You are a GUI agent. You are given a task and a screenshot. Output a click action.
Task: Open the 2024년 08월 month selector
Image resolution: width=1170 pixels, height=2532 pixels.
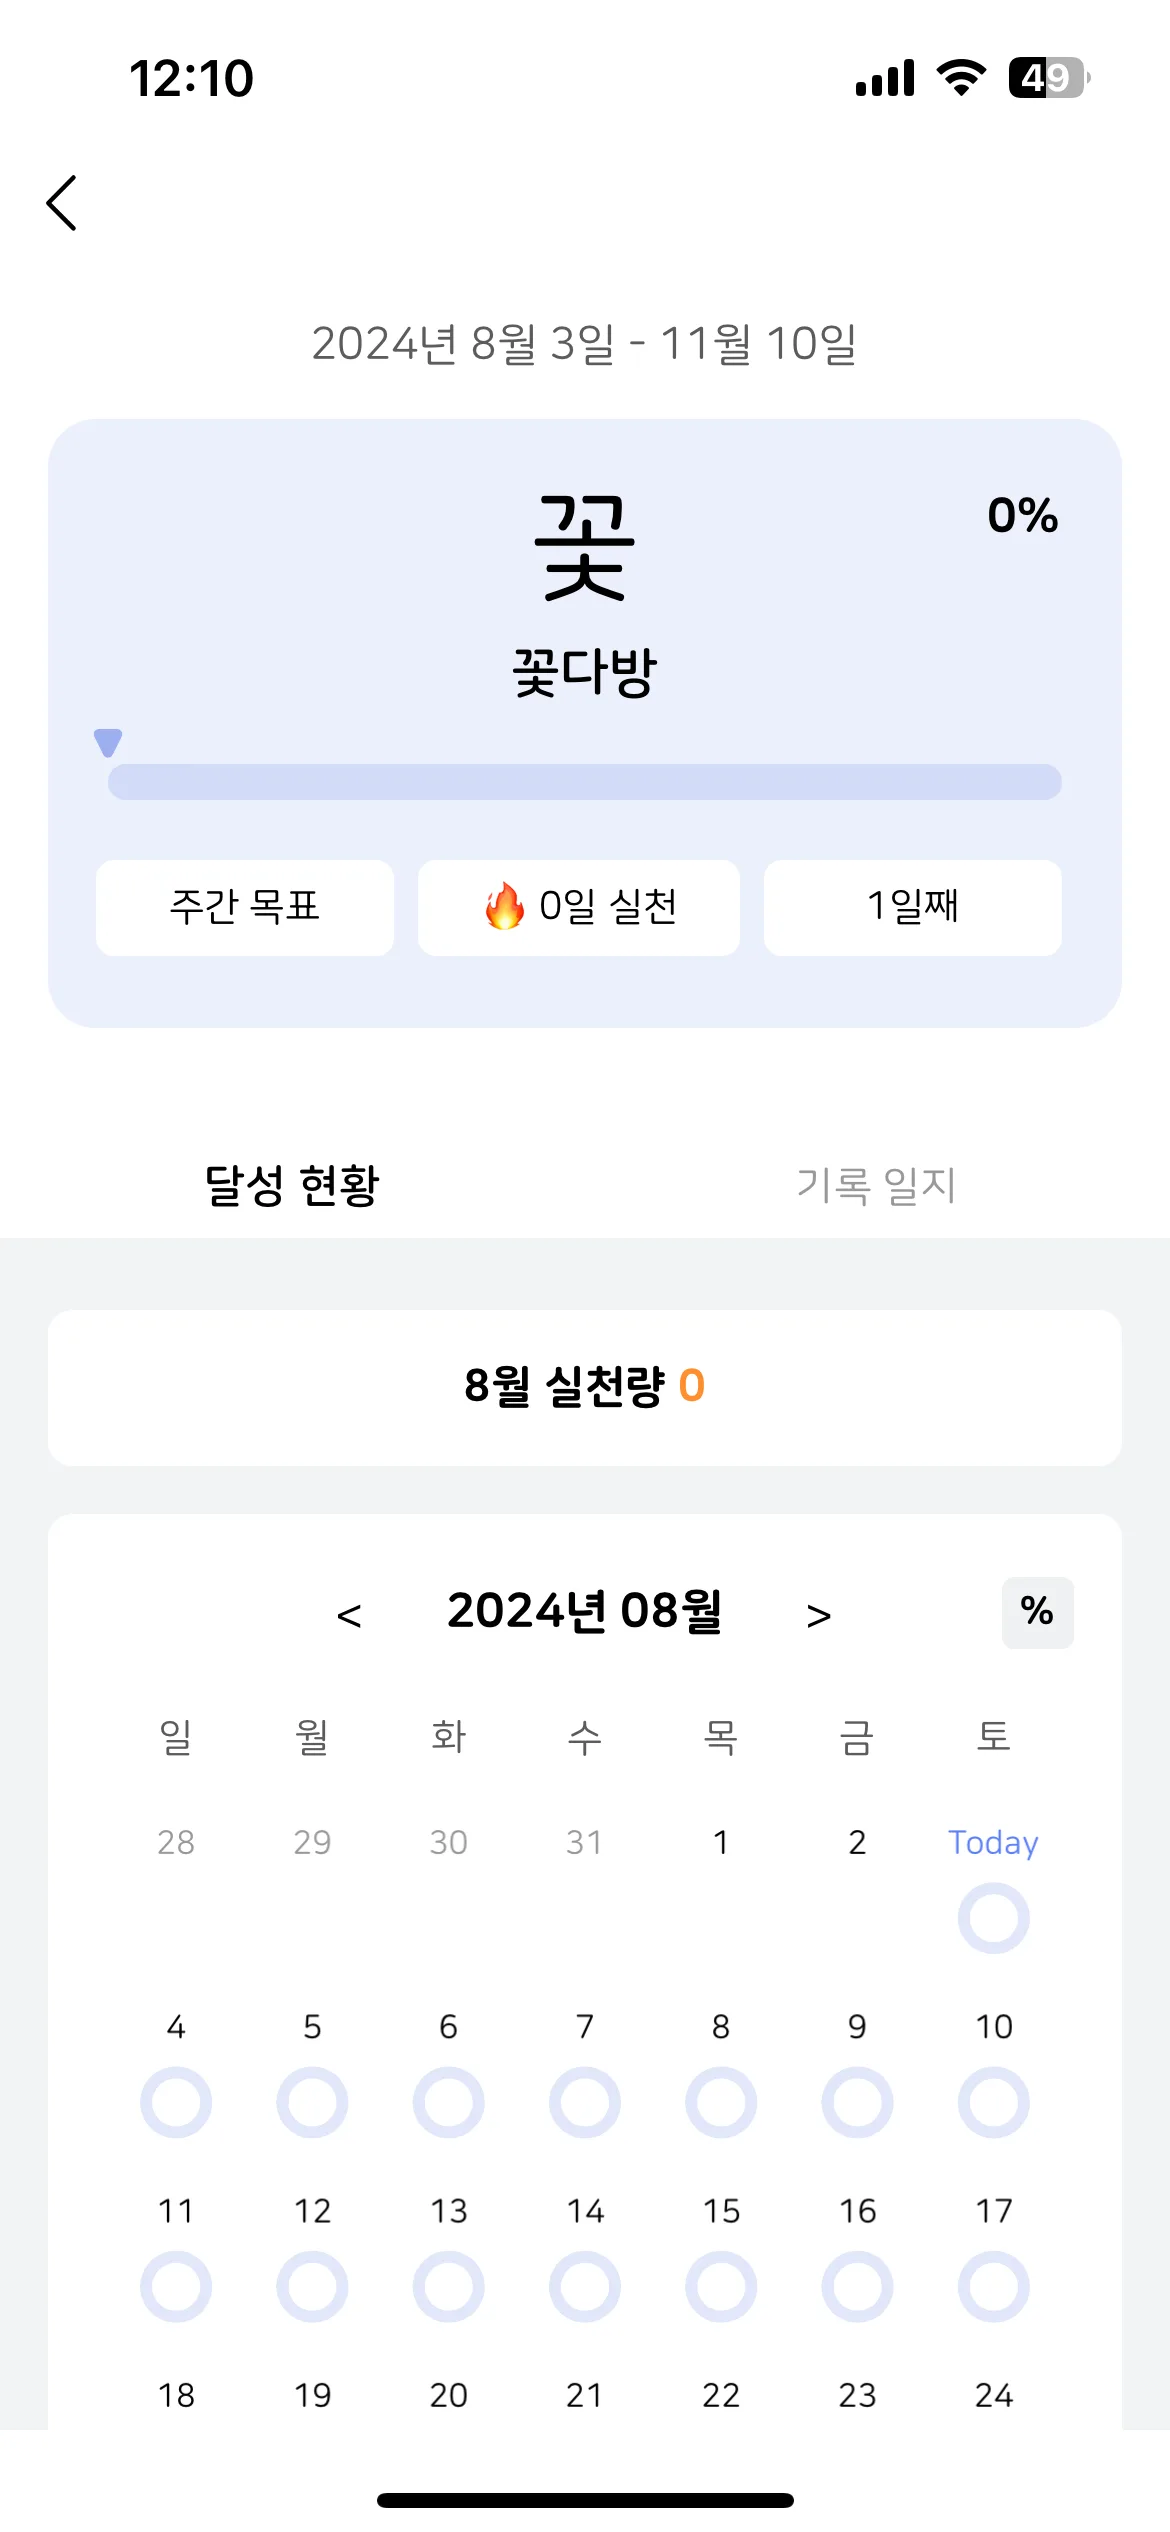coord(585,1611)
